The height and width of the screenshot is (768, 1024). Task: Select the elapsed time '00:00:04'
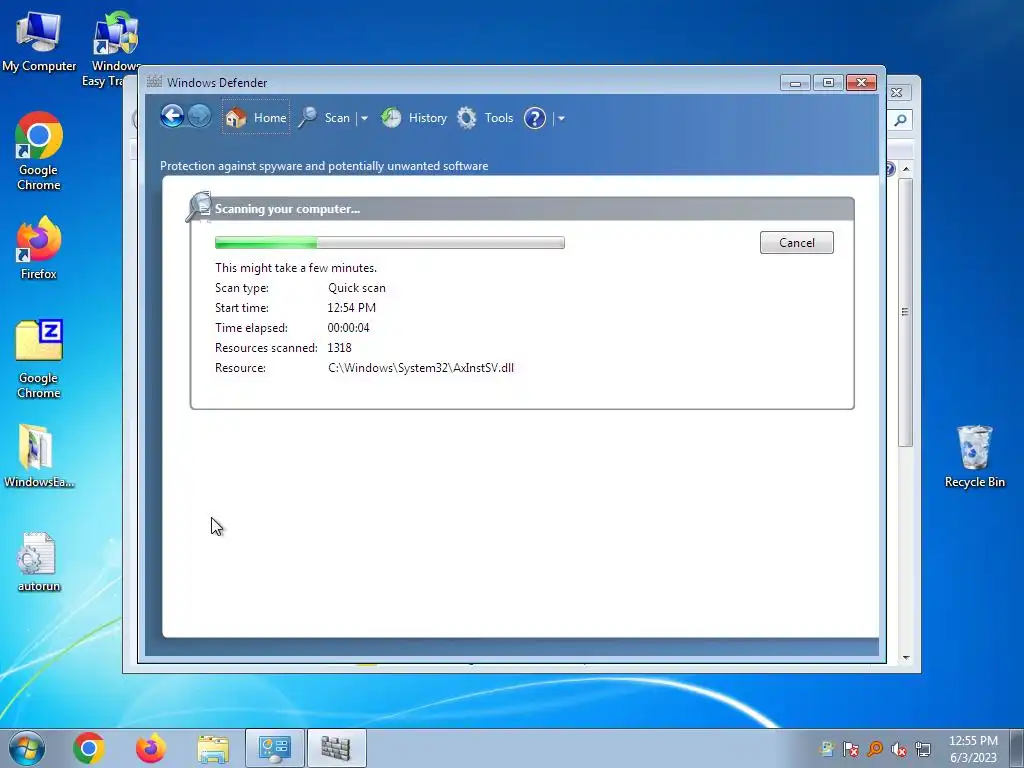(348, 328)
